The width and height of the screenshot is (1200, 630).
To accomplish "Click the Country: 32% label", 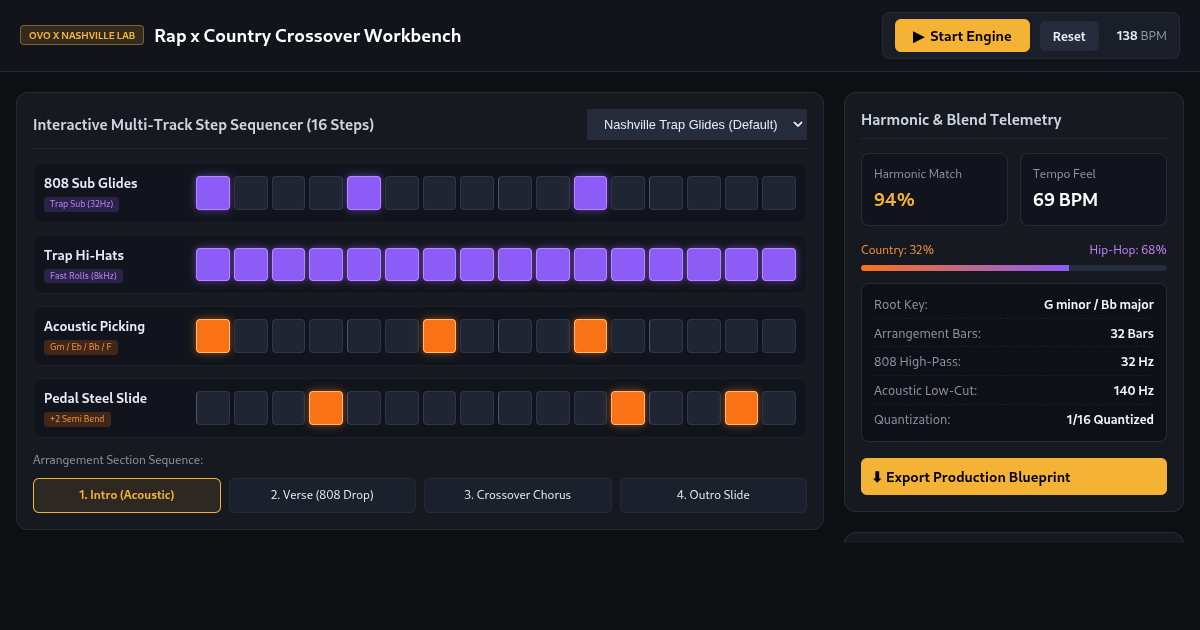I will [897, 250].
